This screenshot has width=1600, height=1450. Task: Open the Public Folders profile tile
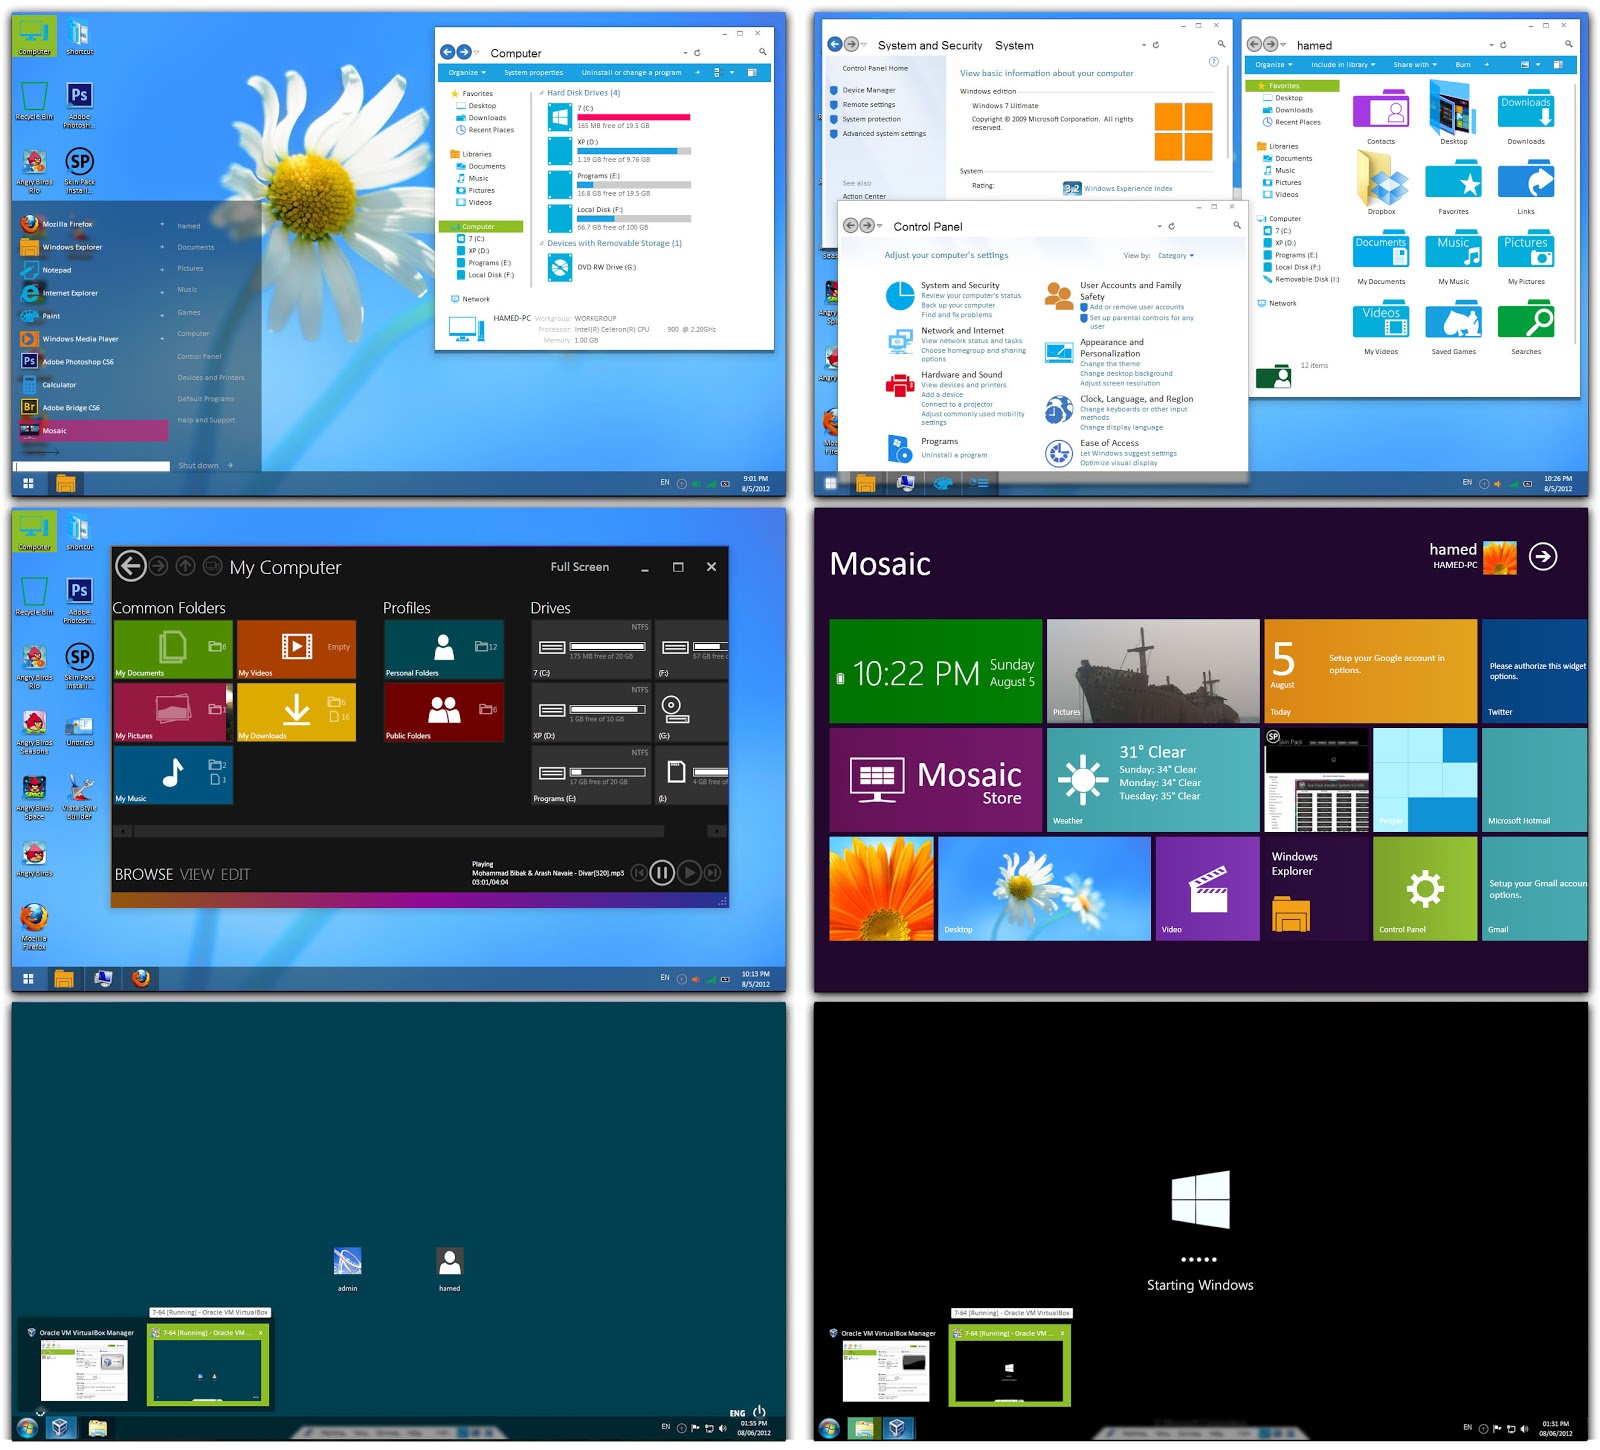coord(444,712)
